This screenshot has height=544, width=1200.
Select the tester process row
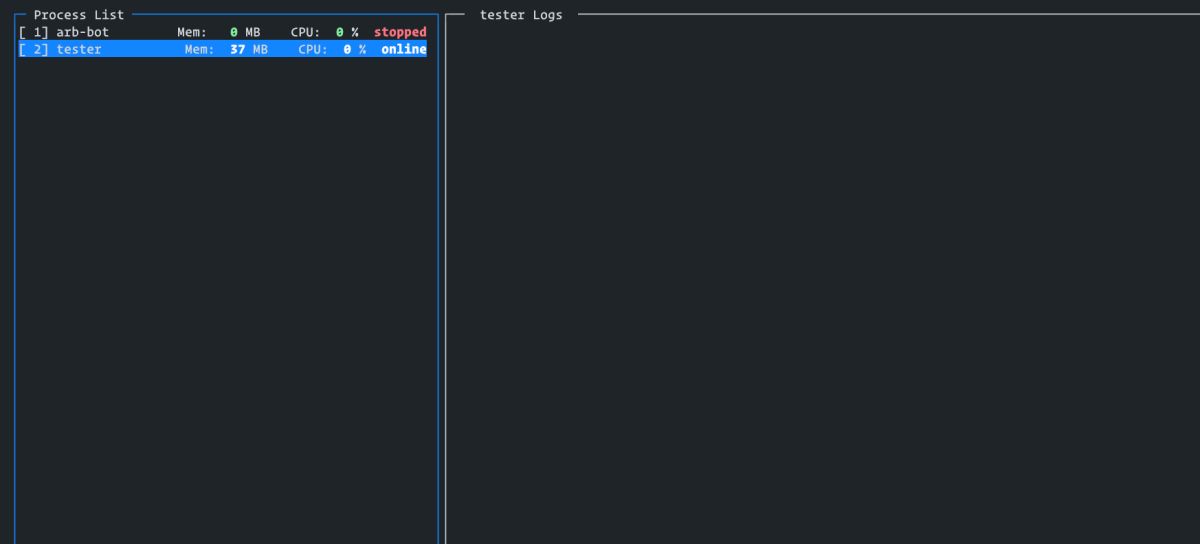(222, 49)
